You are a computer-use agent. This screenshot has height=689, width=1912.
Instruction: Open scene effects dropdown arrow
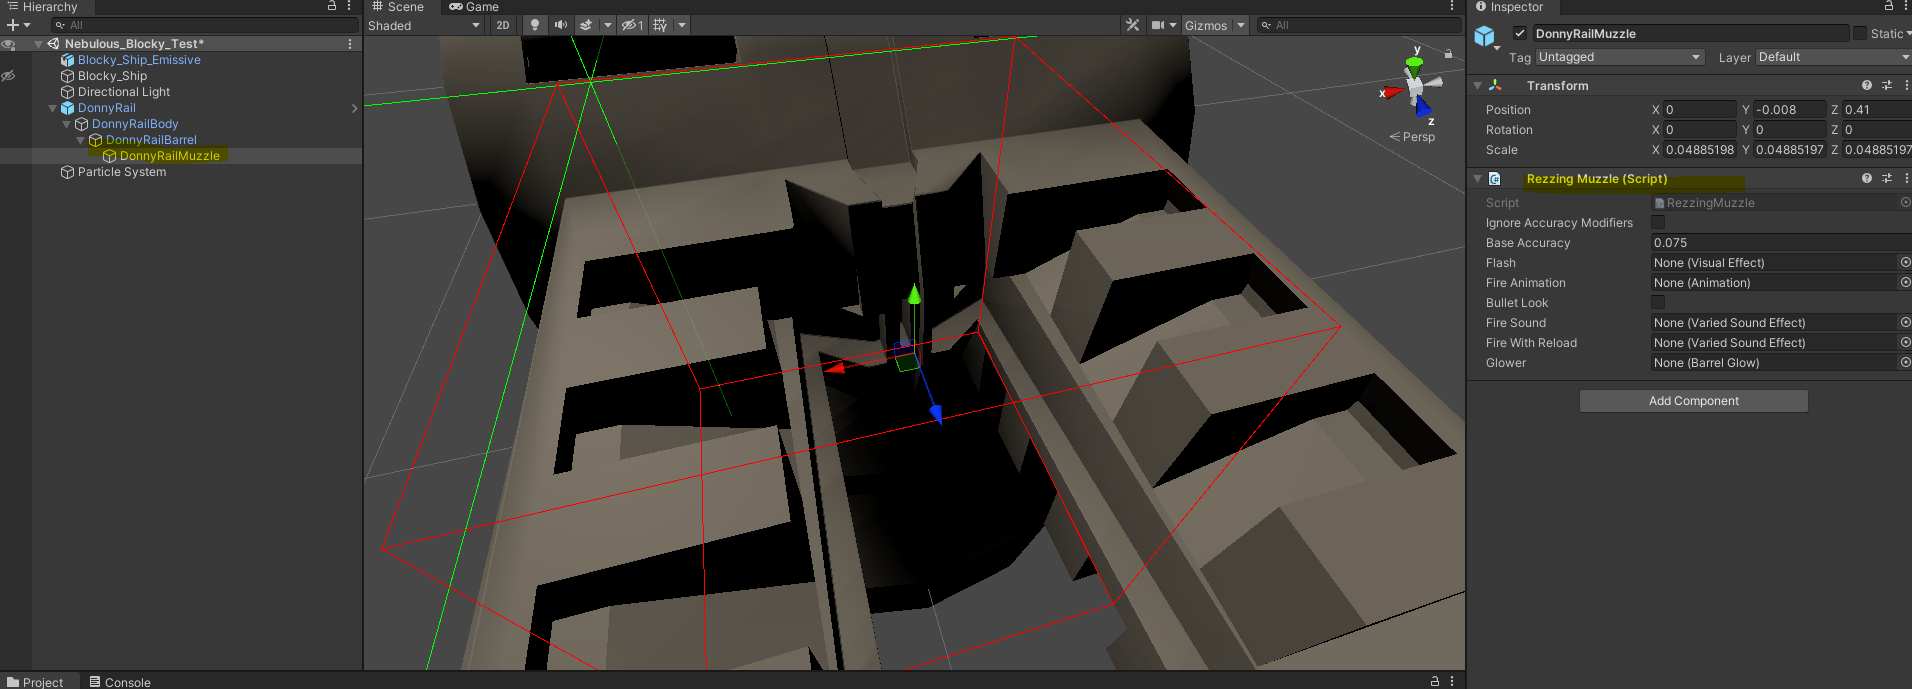607,25
